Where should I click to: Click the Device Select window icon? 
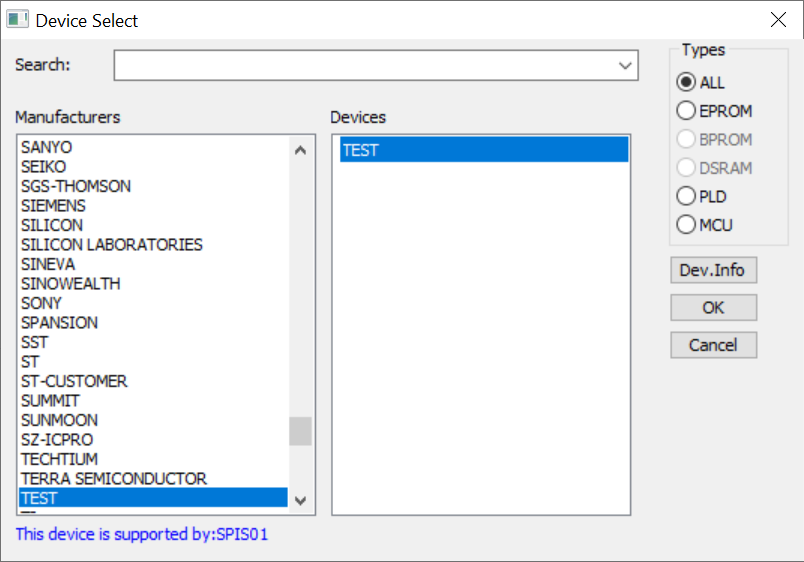pos(17,20)
